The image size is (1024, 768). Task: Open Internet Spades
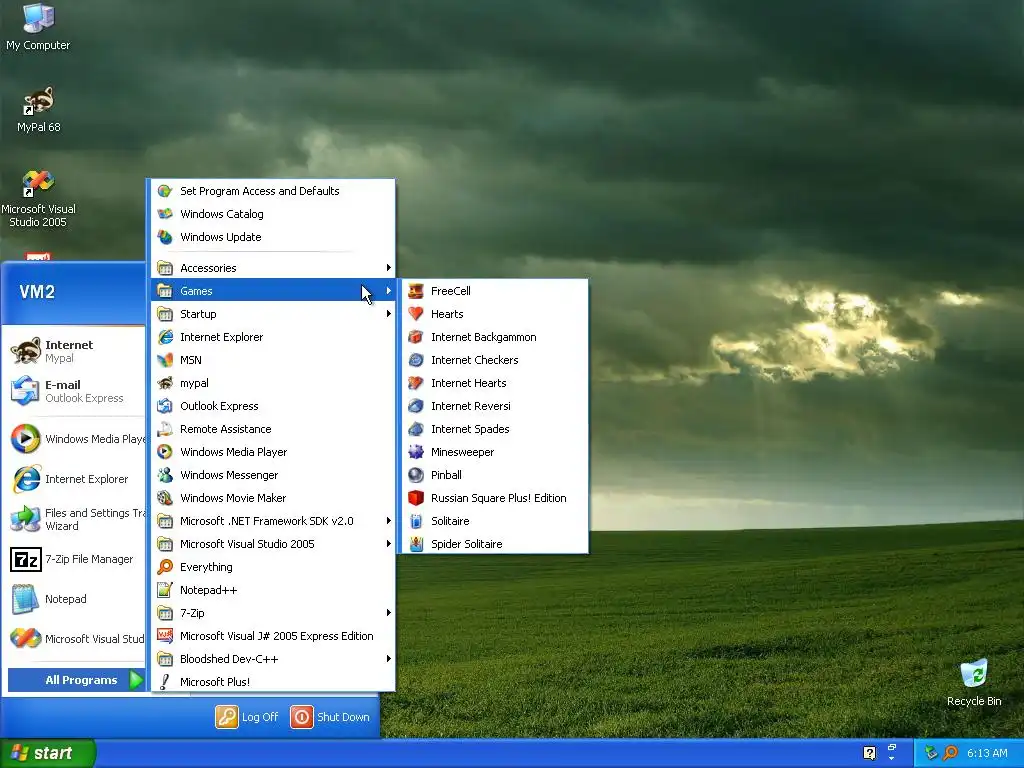tap(494, 429)
